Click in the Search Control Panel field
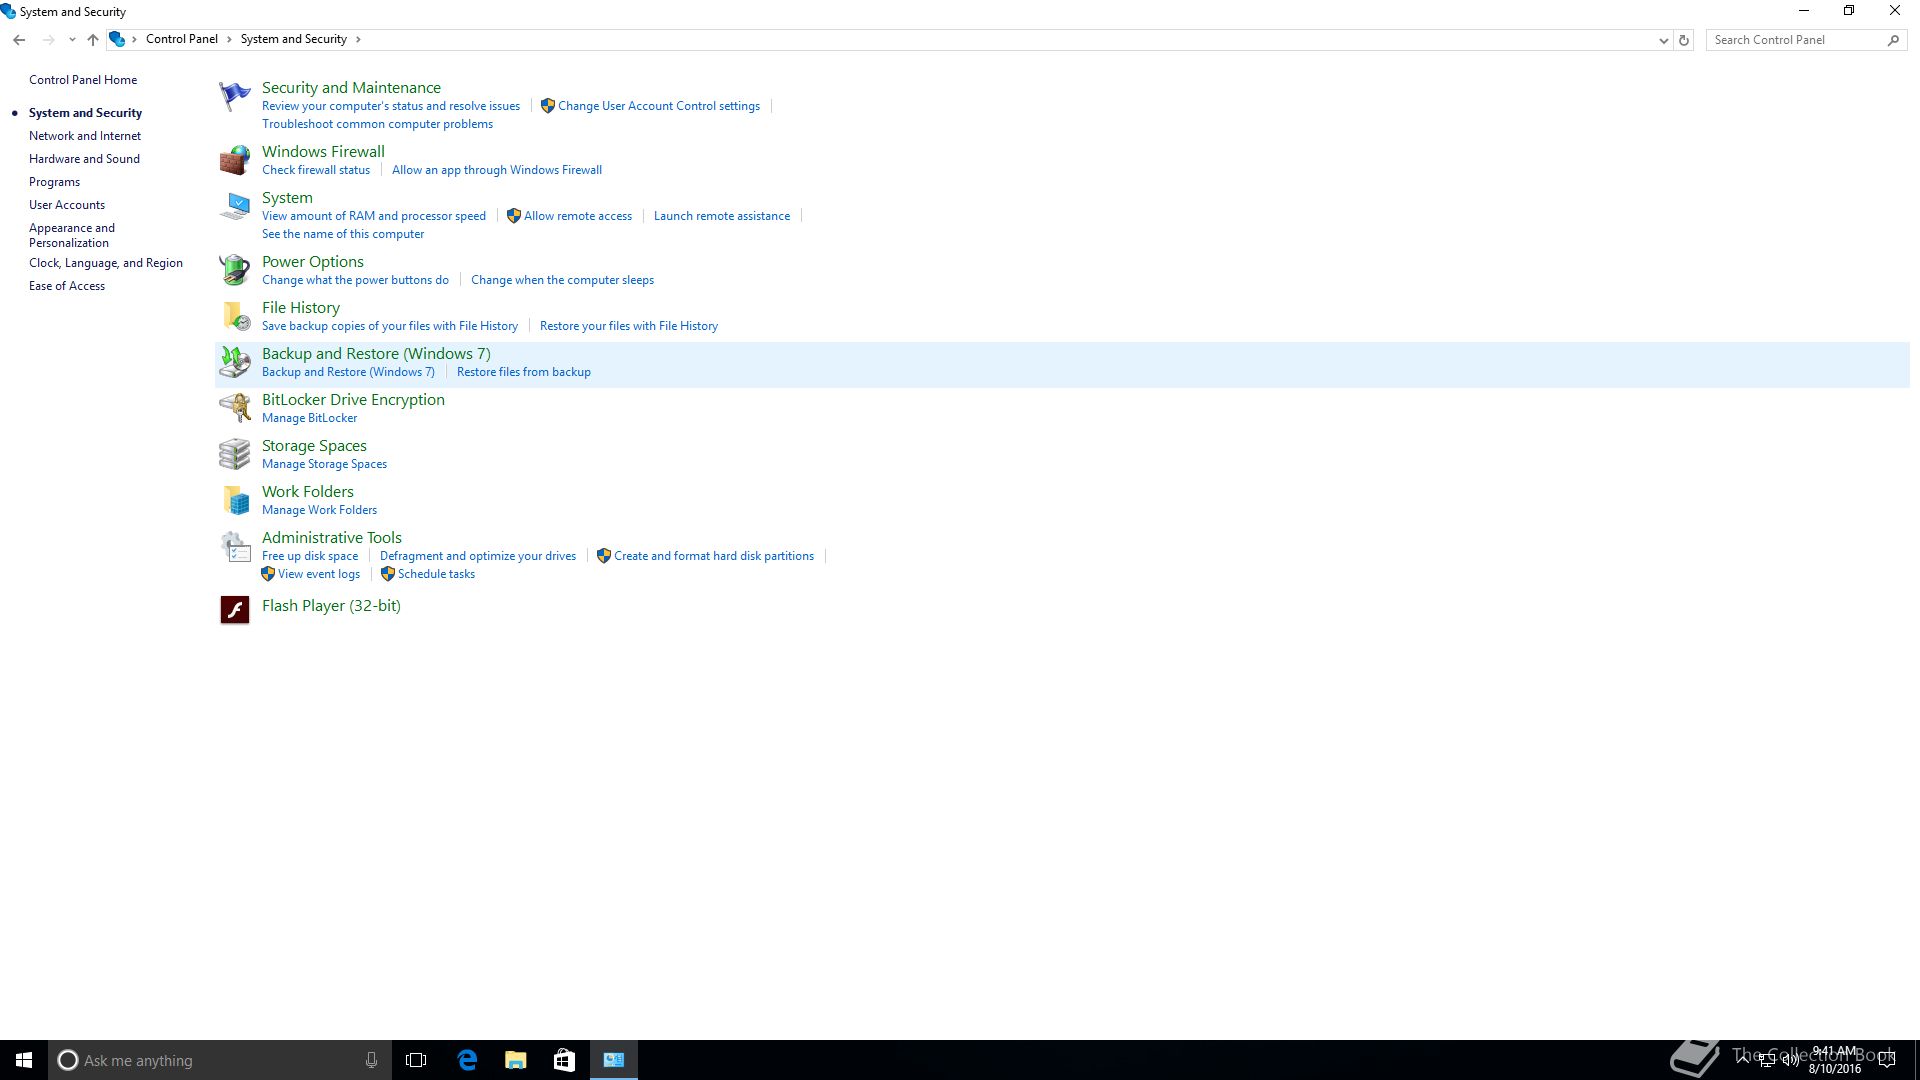1920x1080 pixels. coord(1795,40)
